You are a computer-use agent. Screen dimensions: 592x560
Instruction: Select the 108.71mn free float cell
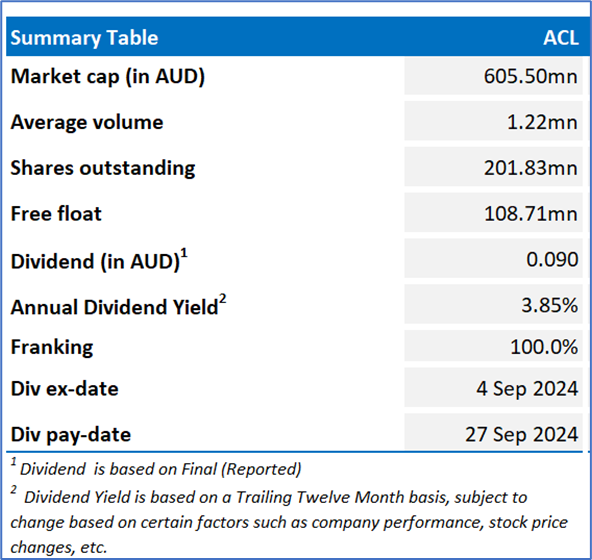coord(493,213)
